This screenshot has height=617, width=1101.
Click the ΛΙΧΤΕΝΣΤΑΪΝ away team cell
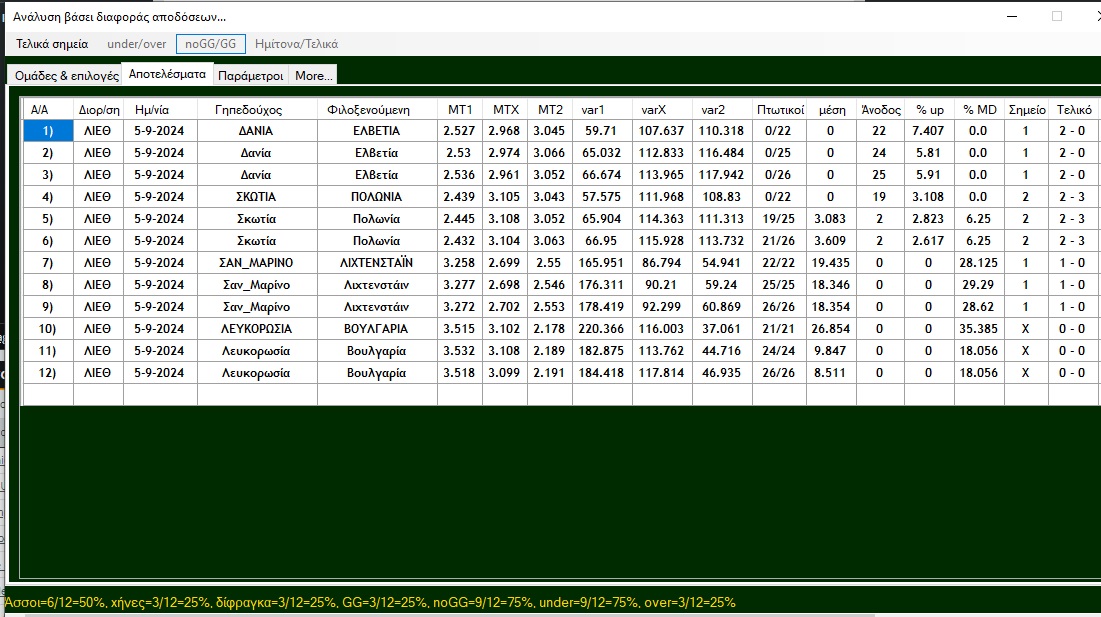point(376,263)
